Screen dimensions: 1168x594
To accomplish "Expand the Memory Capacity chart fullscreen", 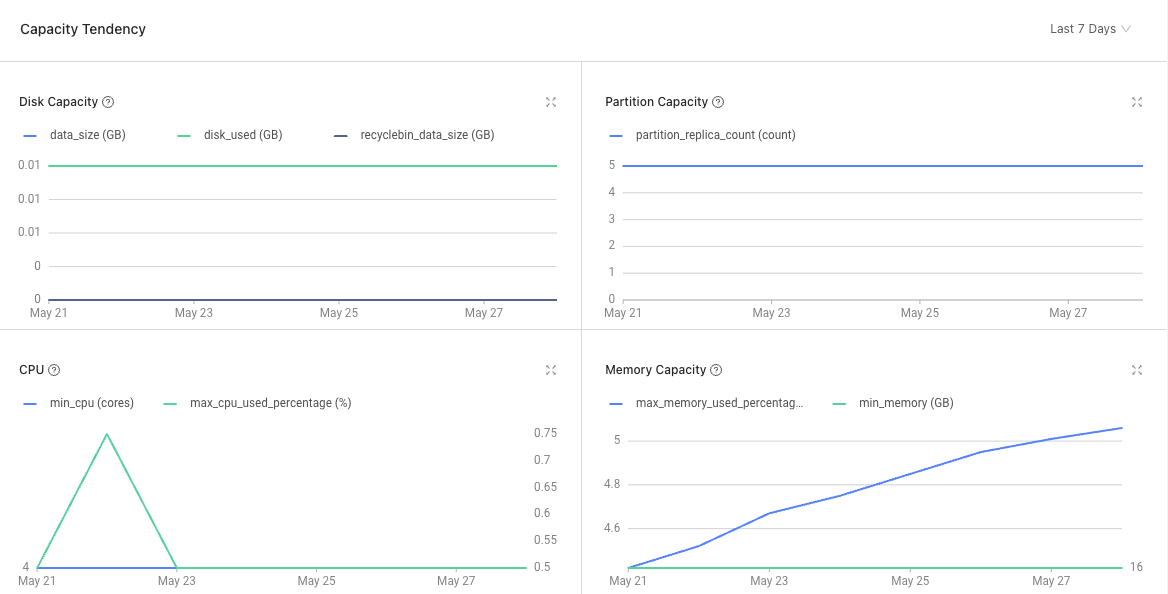I will (1137, 370).
